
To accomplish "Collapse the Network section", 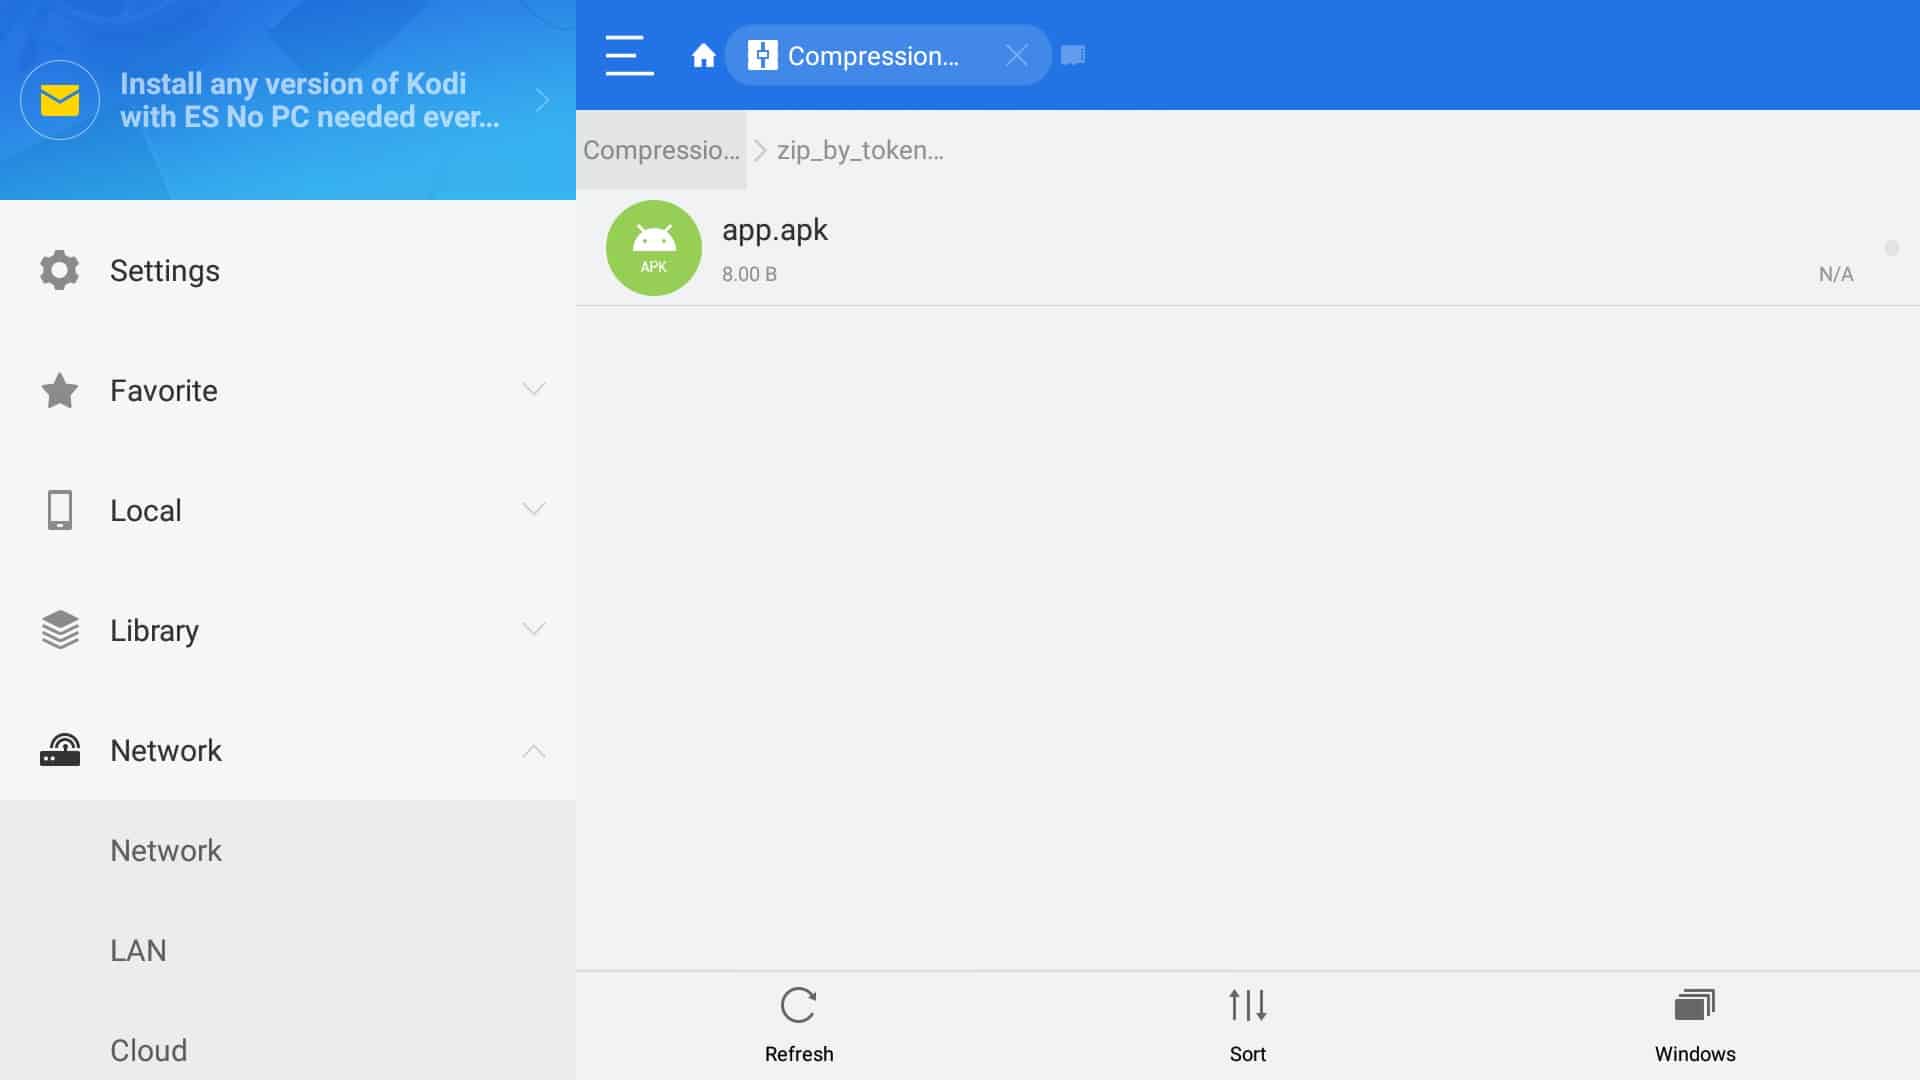I will 533,749.
